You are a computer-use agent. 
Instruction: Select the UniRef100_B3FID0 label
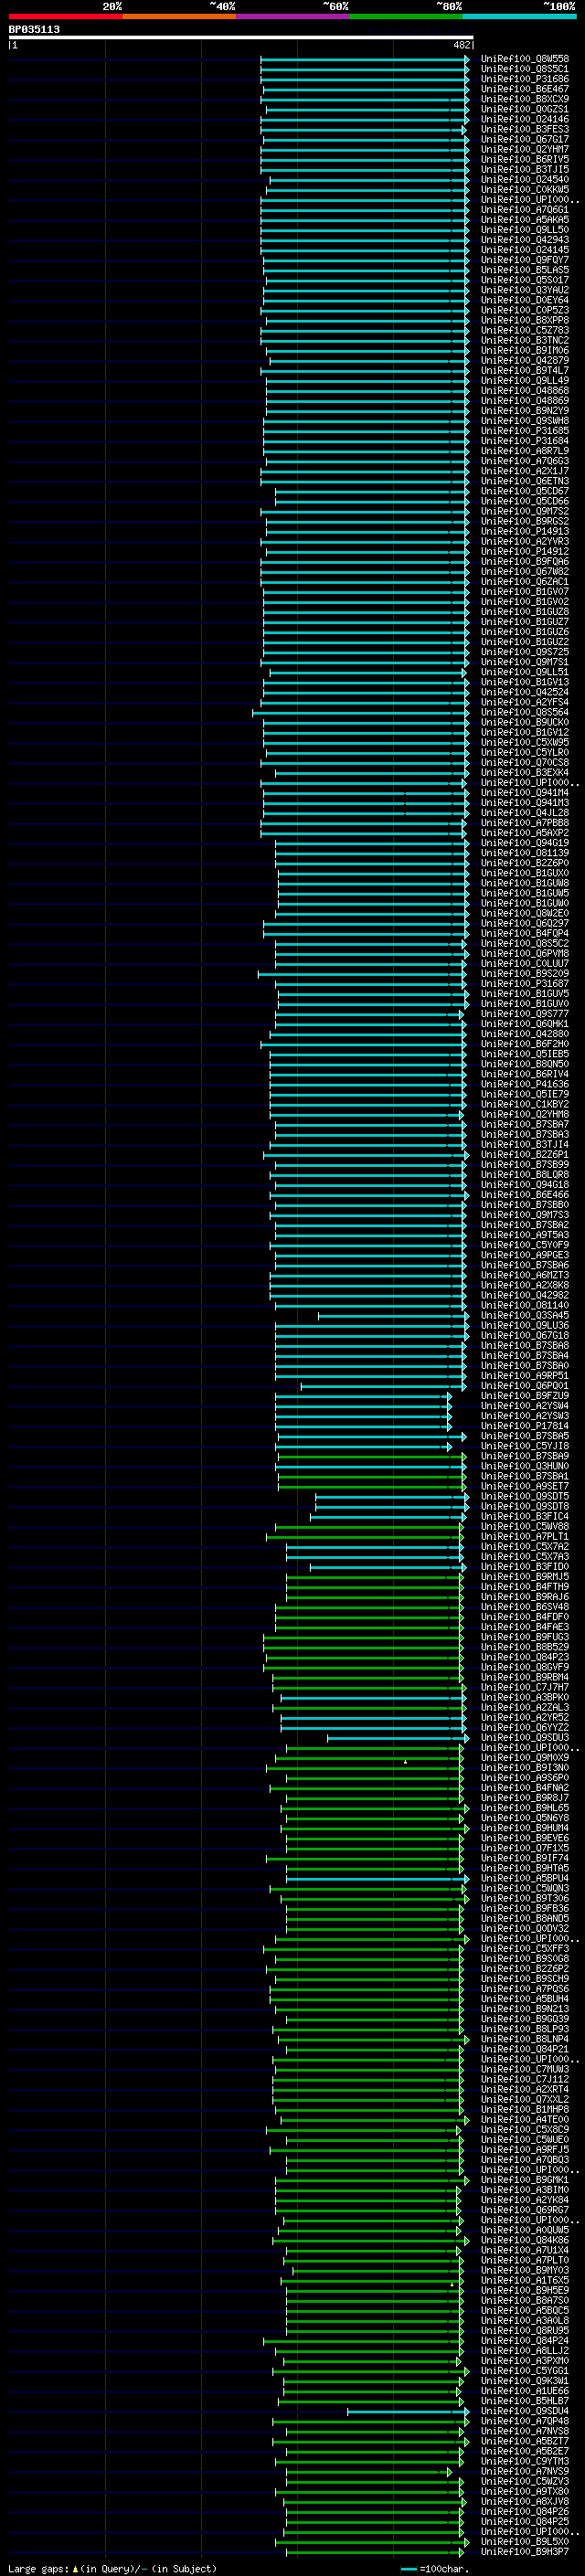pyautogui.click(x=524, y=1568)
